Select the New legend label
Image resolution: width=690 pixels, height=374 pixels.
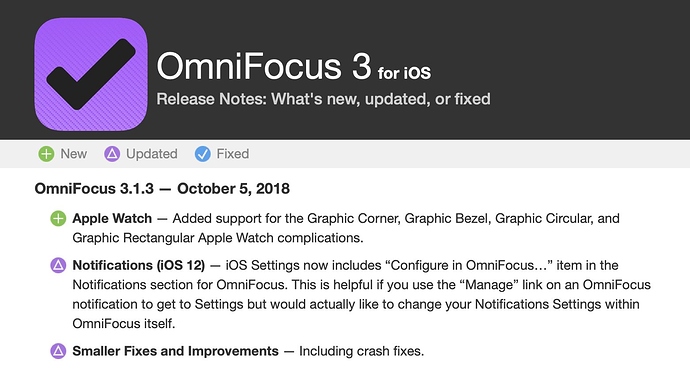click(73, 154)
